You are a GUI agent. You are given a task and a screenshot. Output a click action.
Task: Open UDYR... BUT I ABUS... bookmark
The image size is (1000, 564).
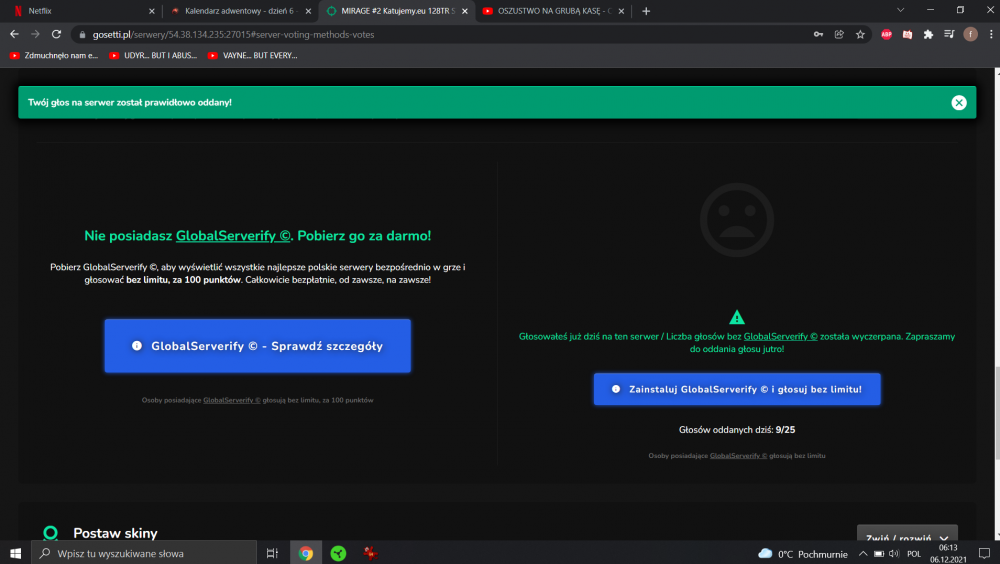(153, 56)
